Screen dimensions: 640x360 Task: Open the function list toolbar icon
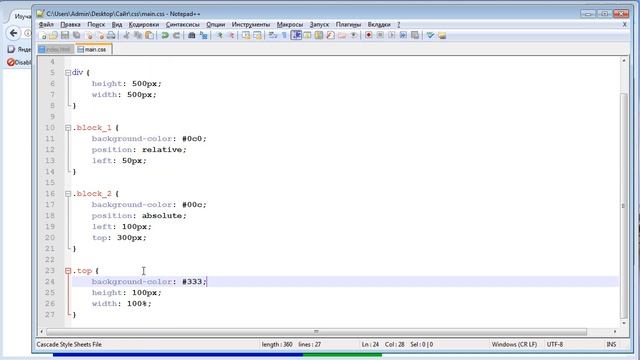click(330, 36)
